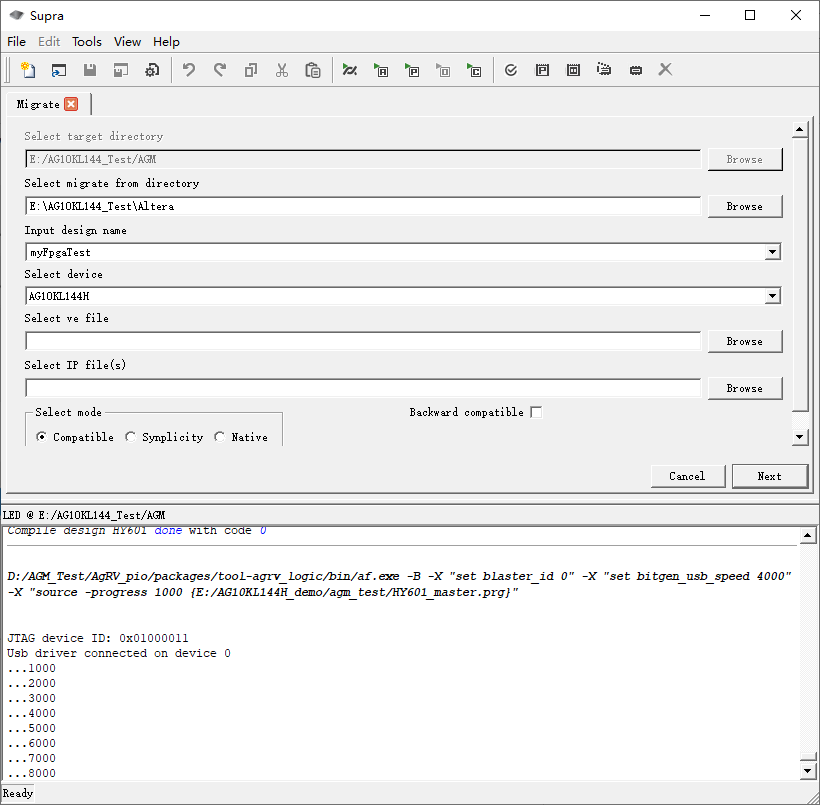
Task: Run the step marked R icon
Action: tap(381, 70)
